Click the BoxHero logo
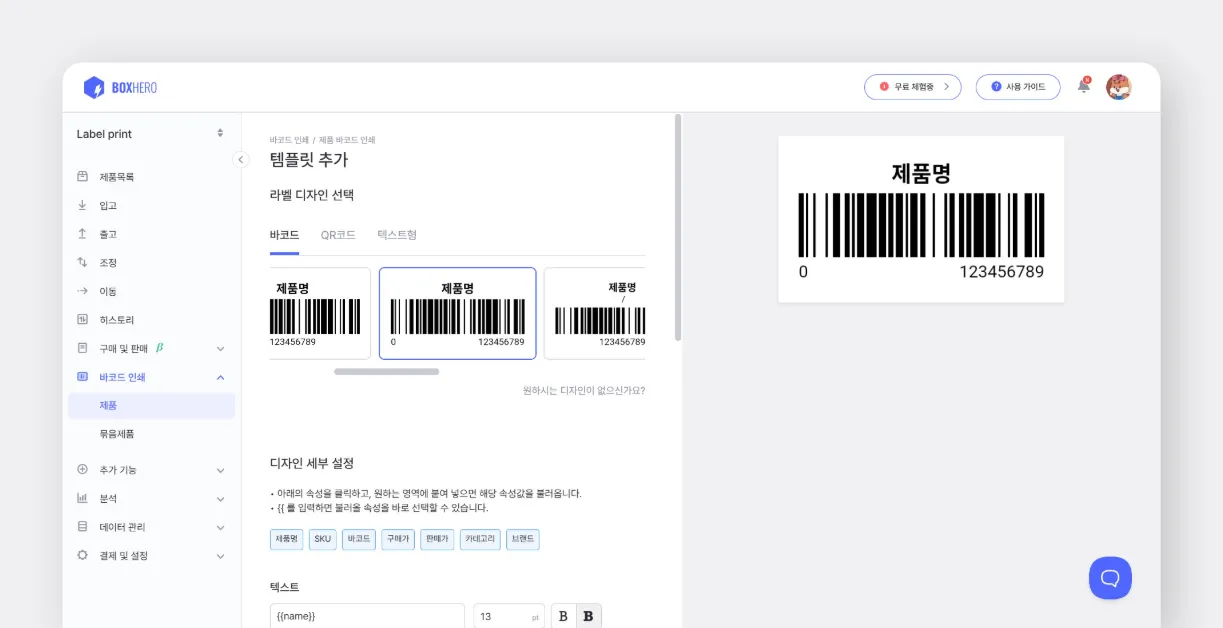This screenshot has width=1223, height=628. 118,87
